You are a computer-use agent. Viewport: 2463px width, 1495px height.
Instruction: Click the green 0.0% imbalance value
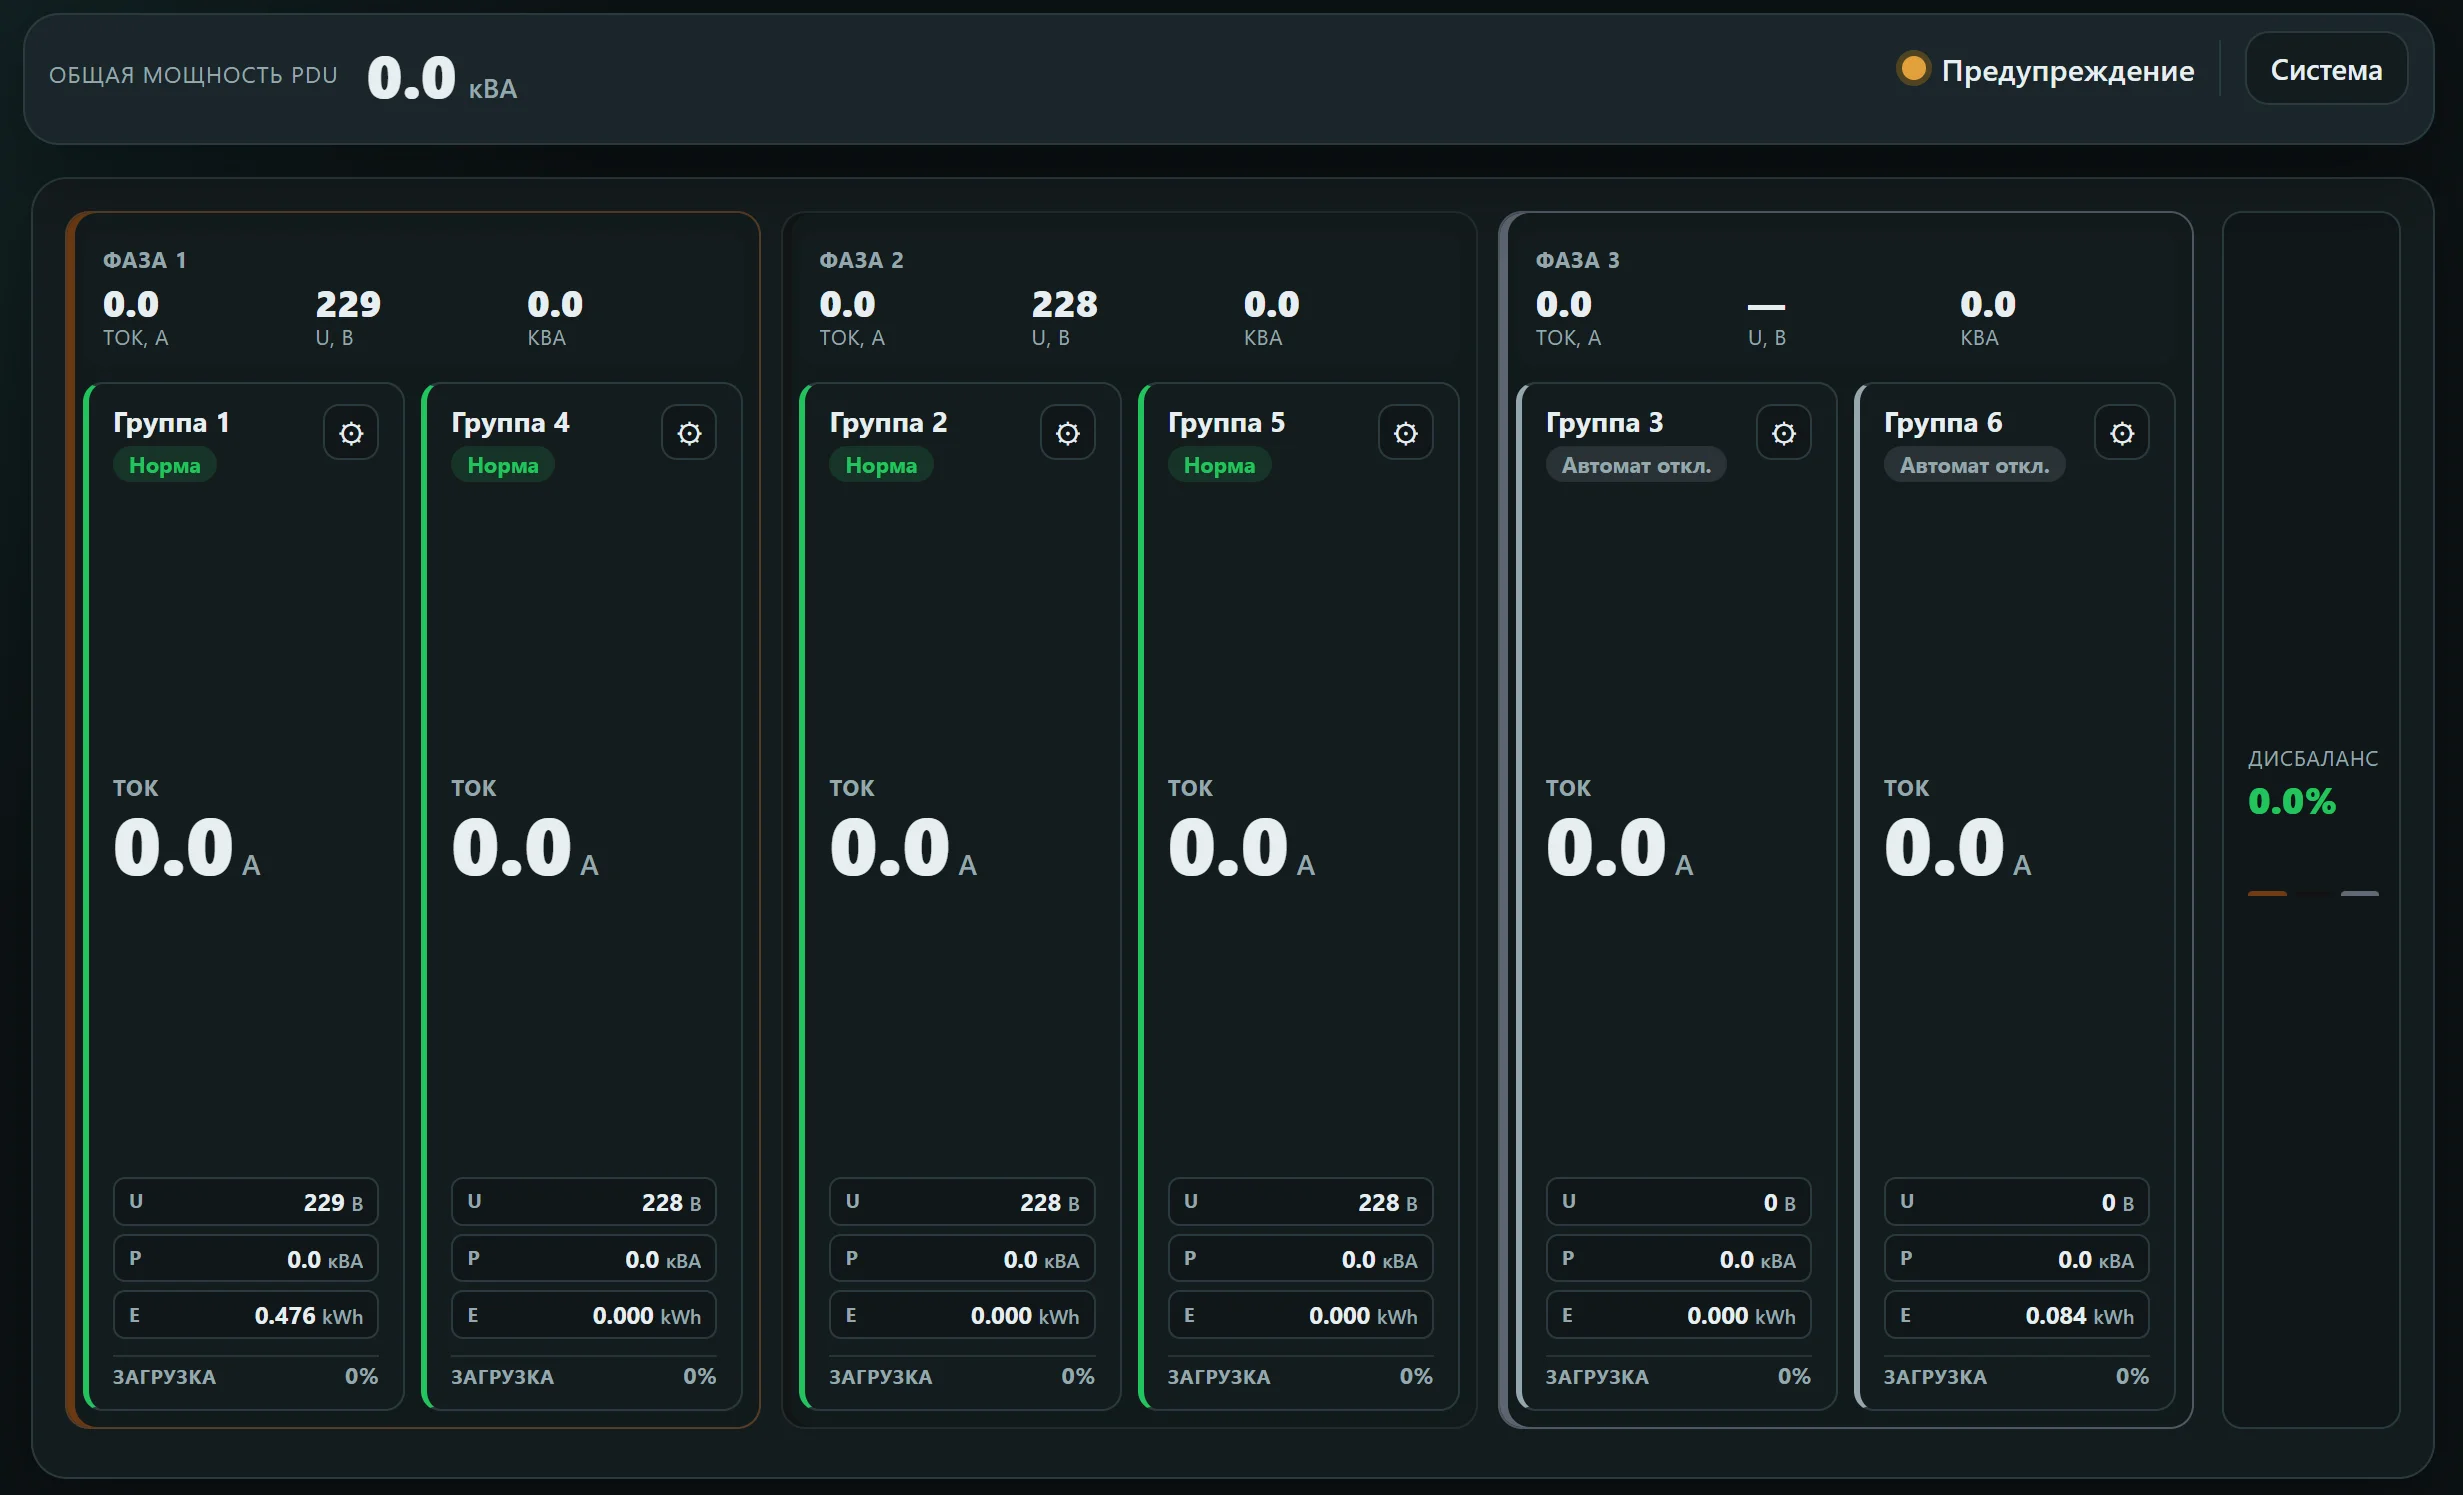(x=2291, y=801)
